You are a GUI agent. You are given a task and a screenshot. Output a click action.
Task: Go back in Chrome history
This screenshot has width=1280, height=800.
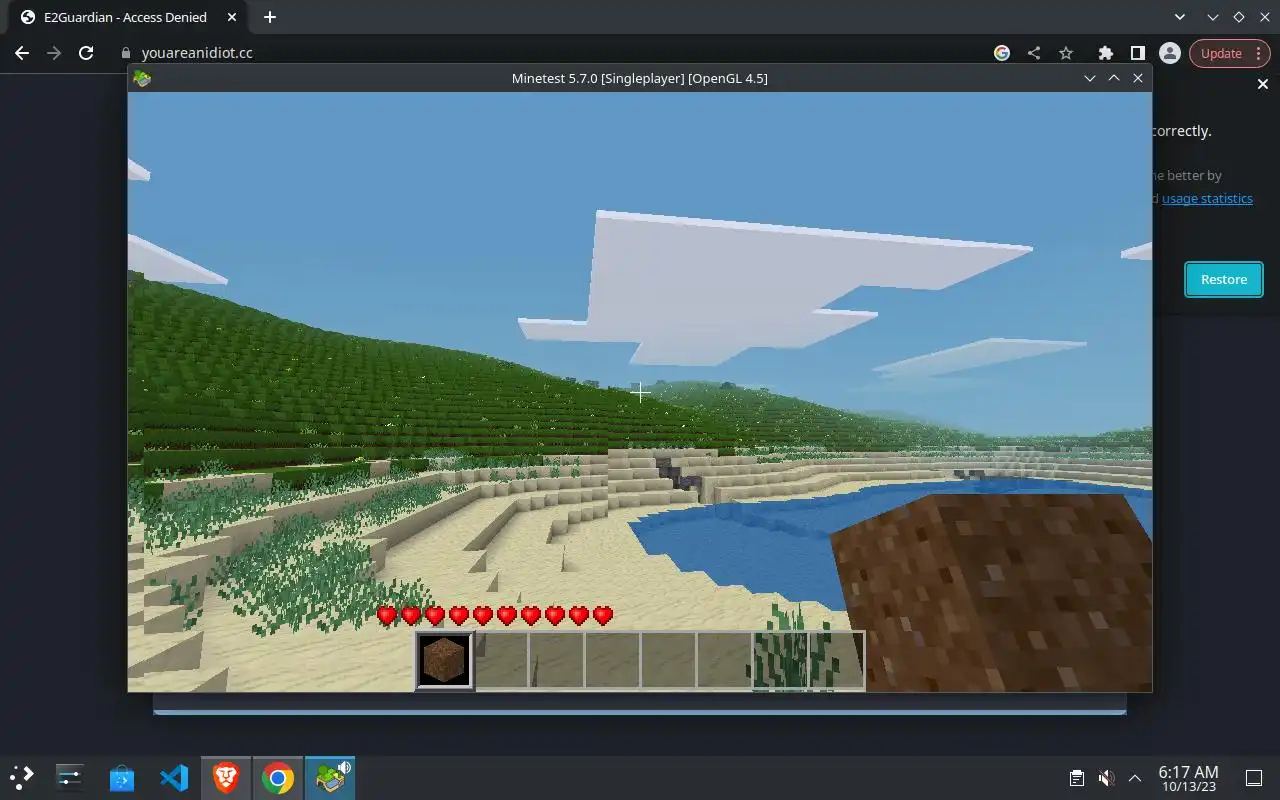pyautogui.click(x=22, y=53)
